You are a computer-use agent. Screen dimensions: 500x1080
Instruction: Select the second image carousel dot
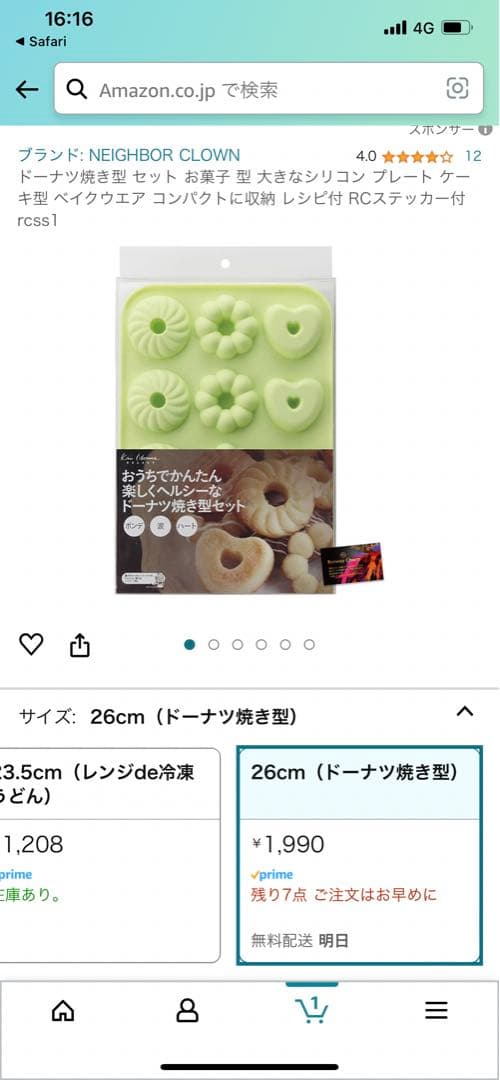tap(213, 645)
